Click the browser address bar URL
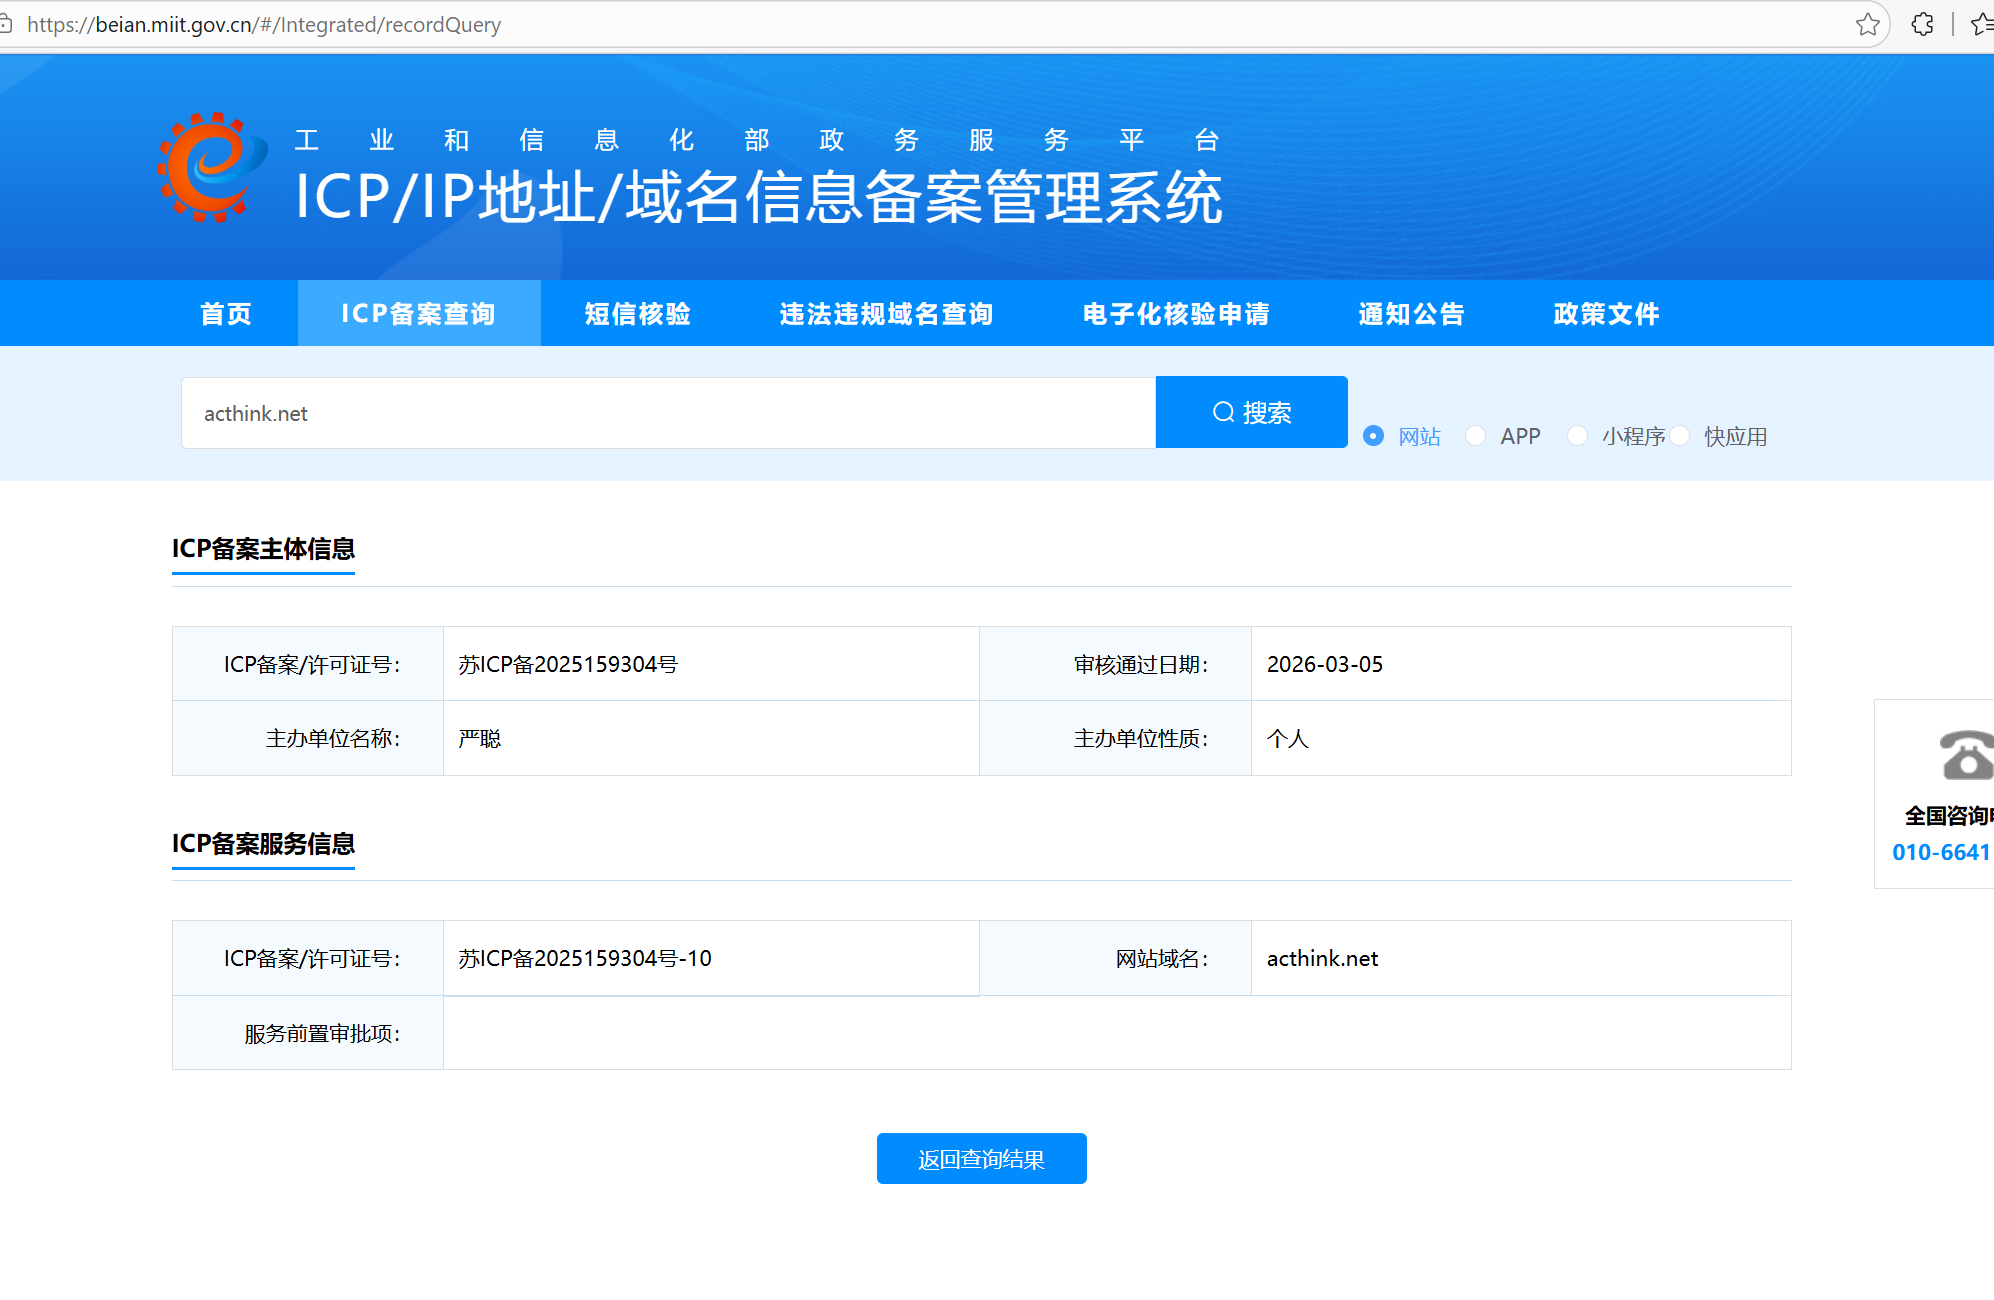The width and height of the screenshot is (1994, 1300). pyautogui.click(x=264, y=24)
